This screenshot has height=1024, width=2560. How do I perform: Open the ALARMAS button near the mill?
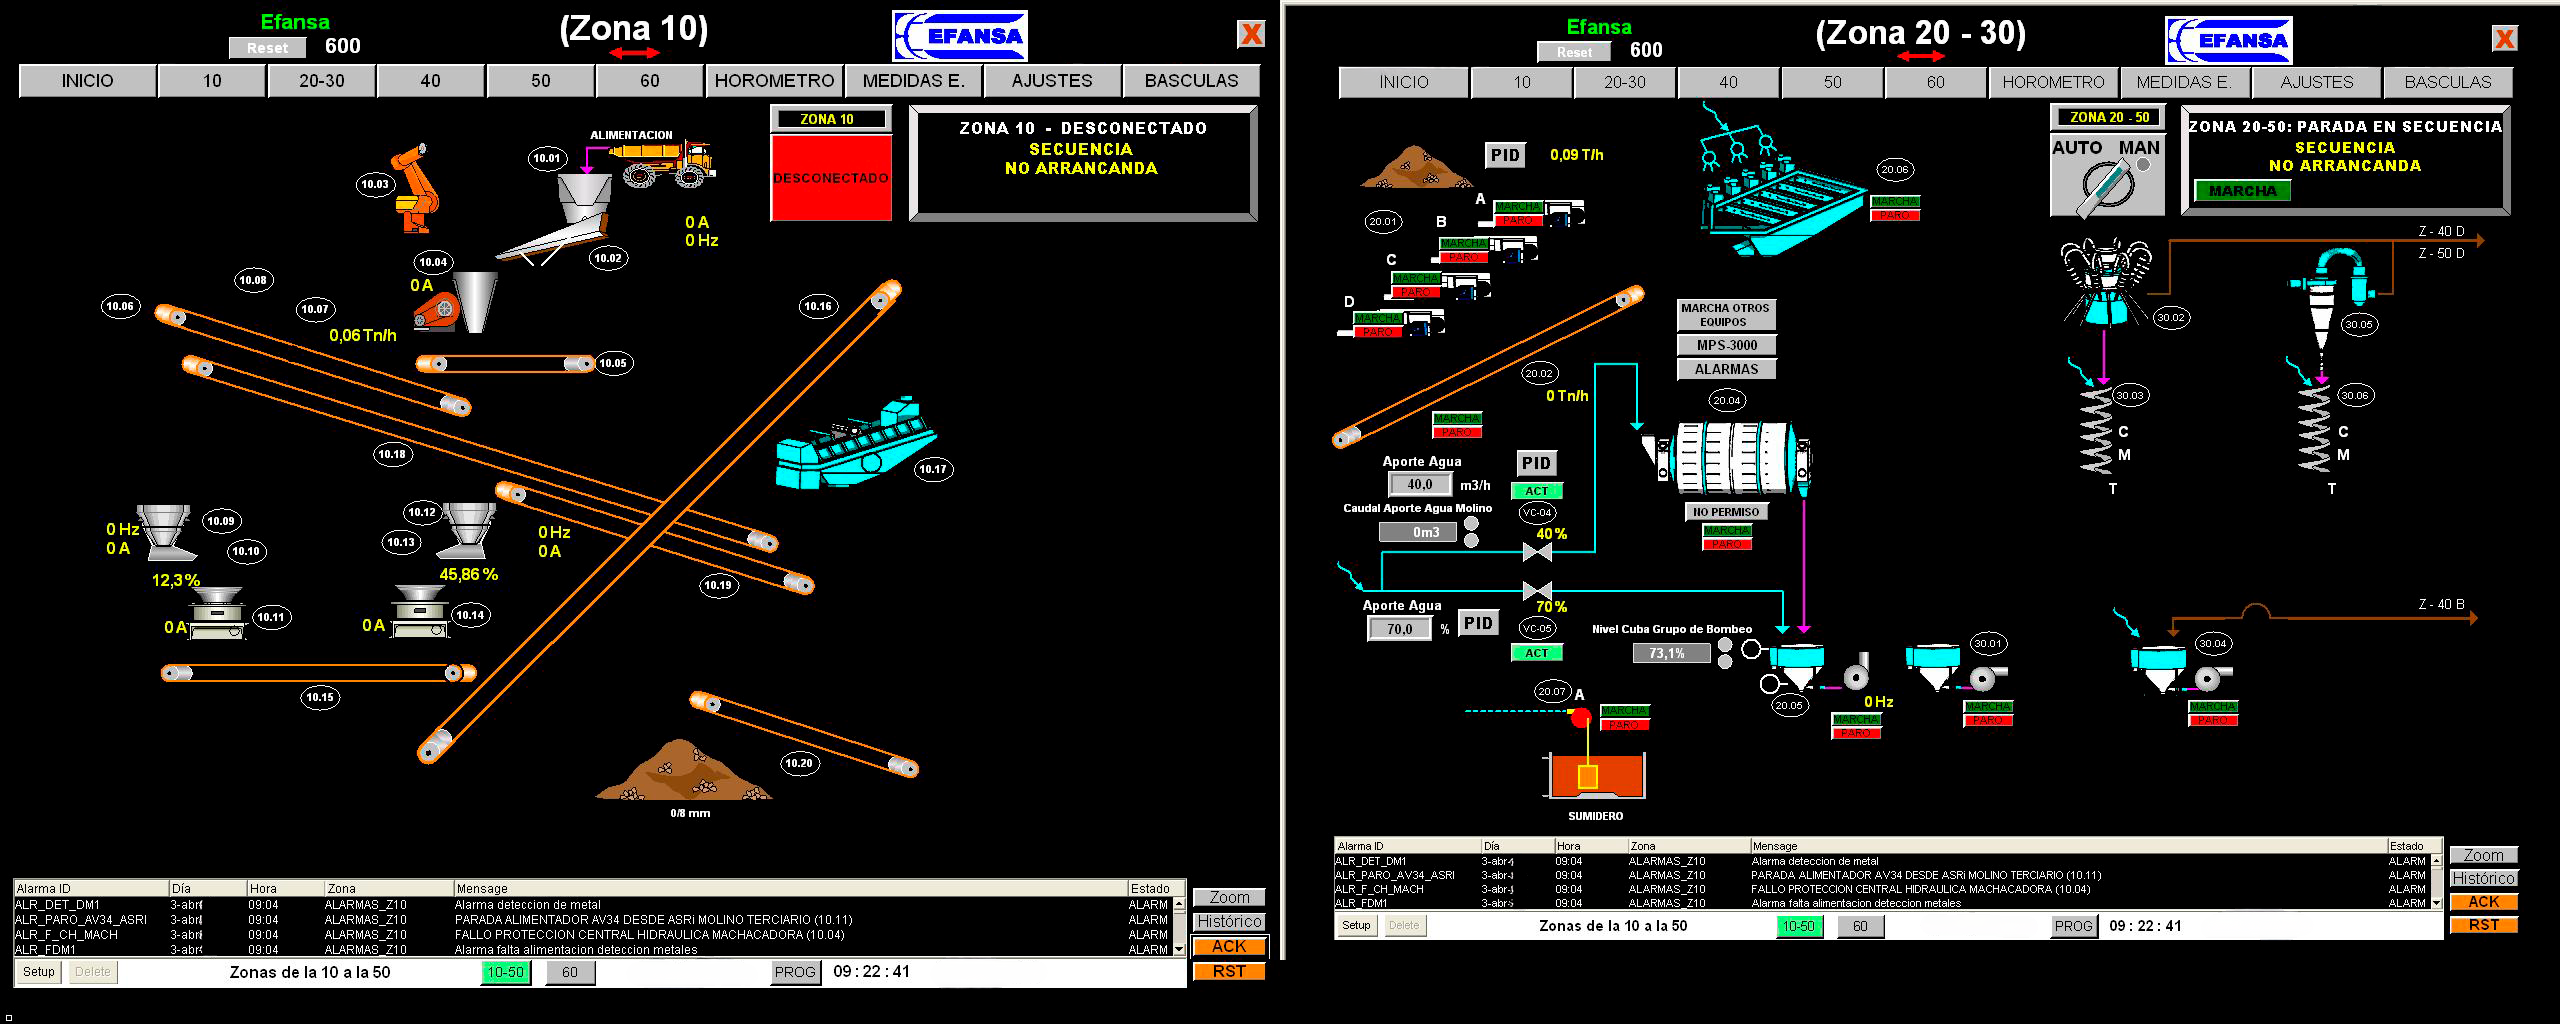coord(1727,369)
